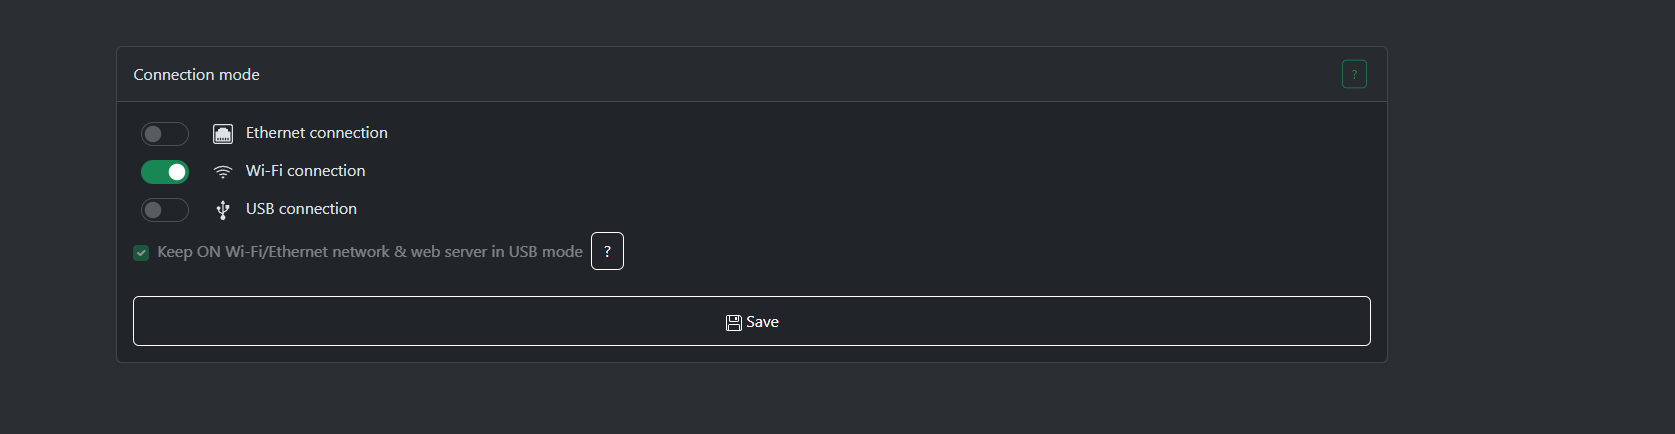Click the "USB connection" label
The image size is (1675, 434).
tap(301, 209)
